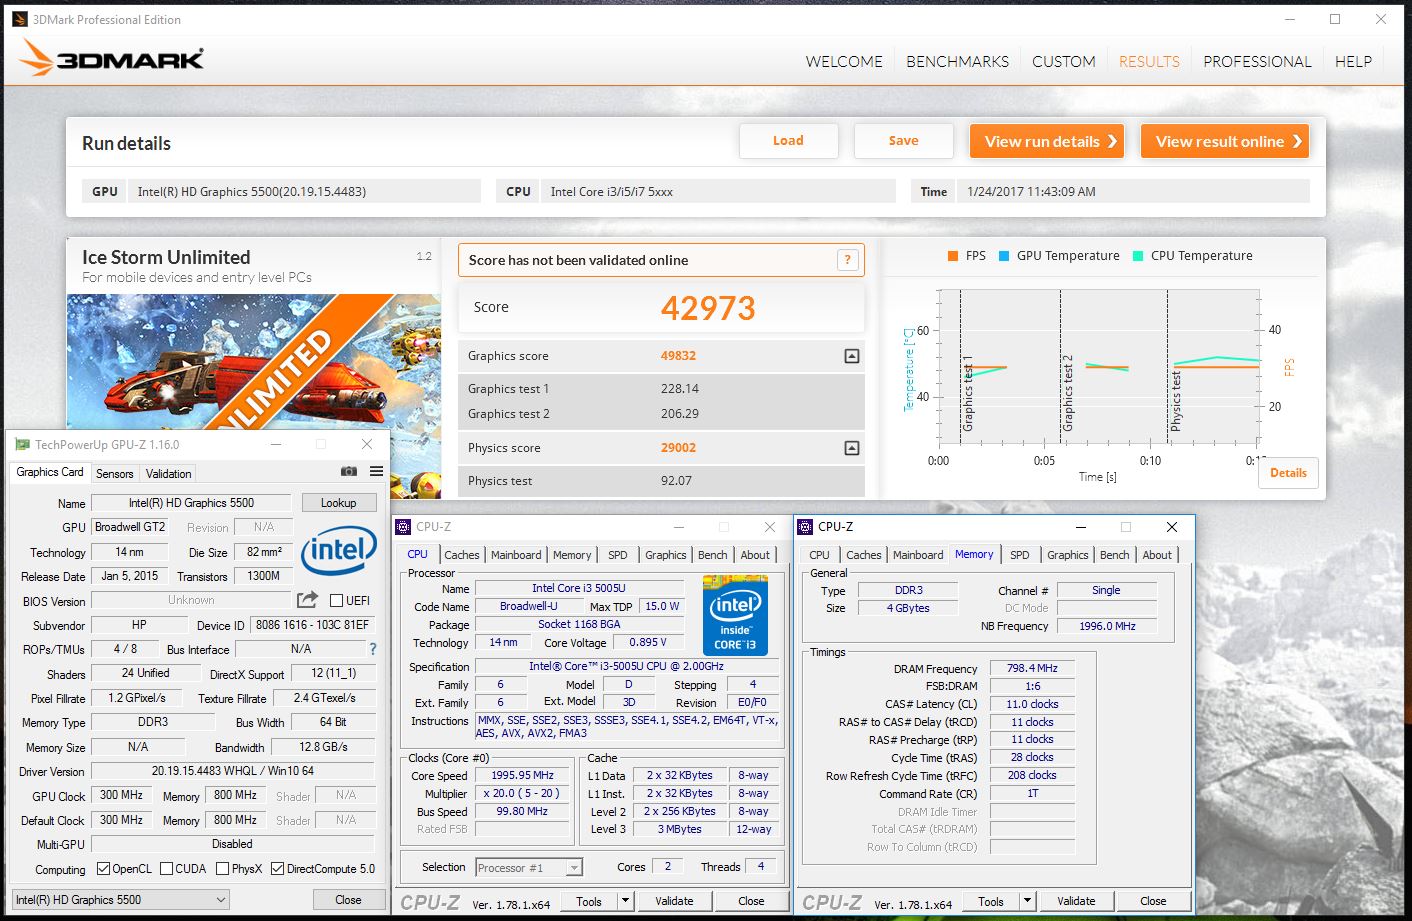Go to the WELCOME page
The height and width of the screenshot is (921, 1412).
click(844, 61)
